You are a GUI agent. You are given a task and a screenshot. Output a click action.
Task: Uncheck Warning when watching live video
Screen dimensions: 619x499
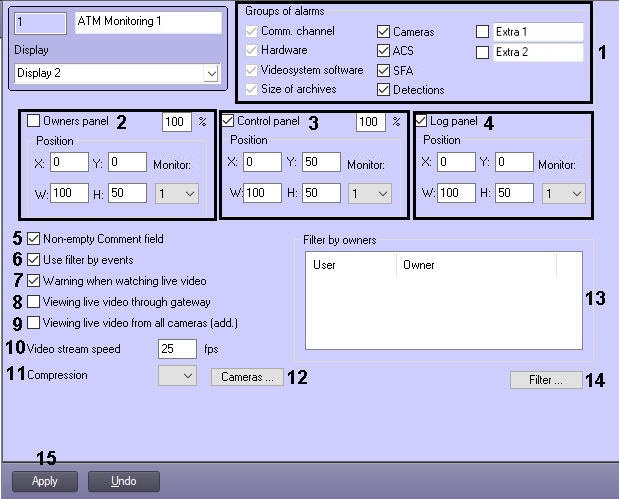pos(33,281)
